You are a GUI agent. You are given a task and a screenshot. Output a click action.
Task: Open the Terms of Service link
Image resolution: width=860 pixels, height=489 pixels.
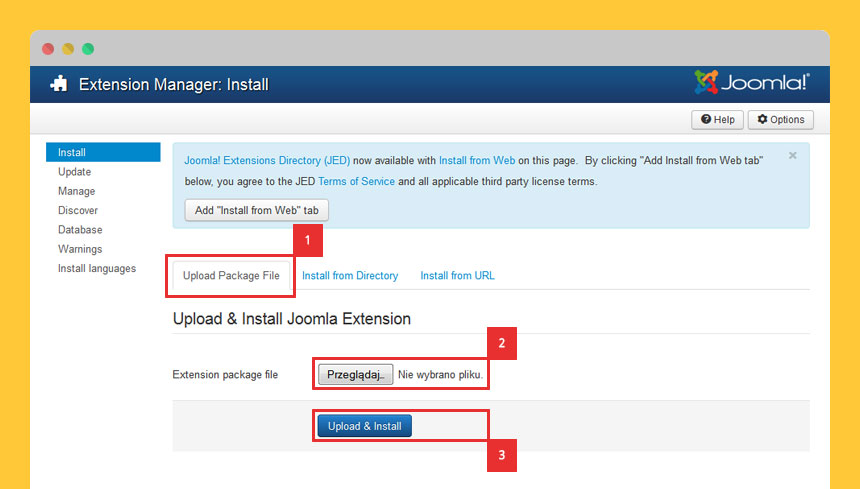(357, 181)
